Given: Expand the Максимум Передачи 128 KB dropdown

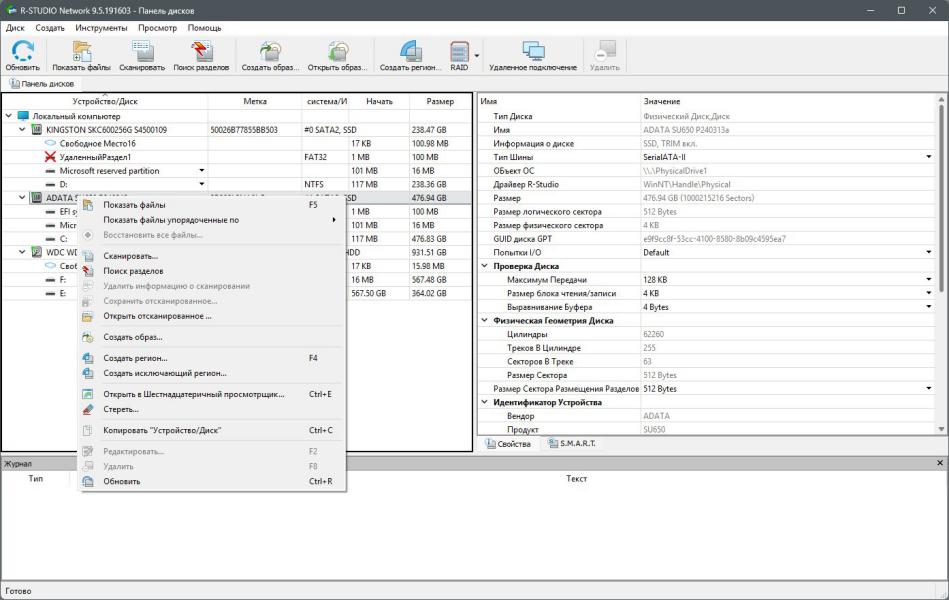Looking at the screenshot, I should click(929, 280).
